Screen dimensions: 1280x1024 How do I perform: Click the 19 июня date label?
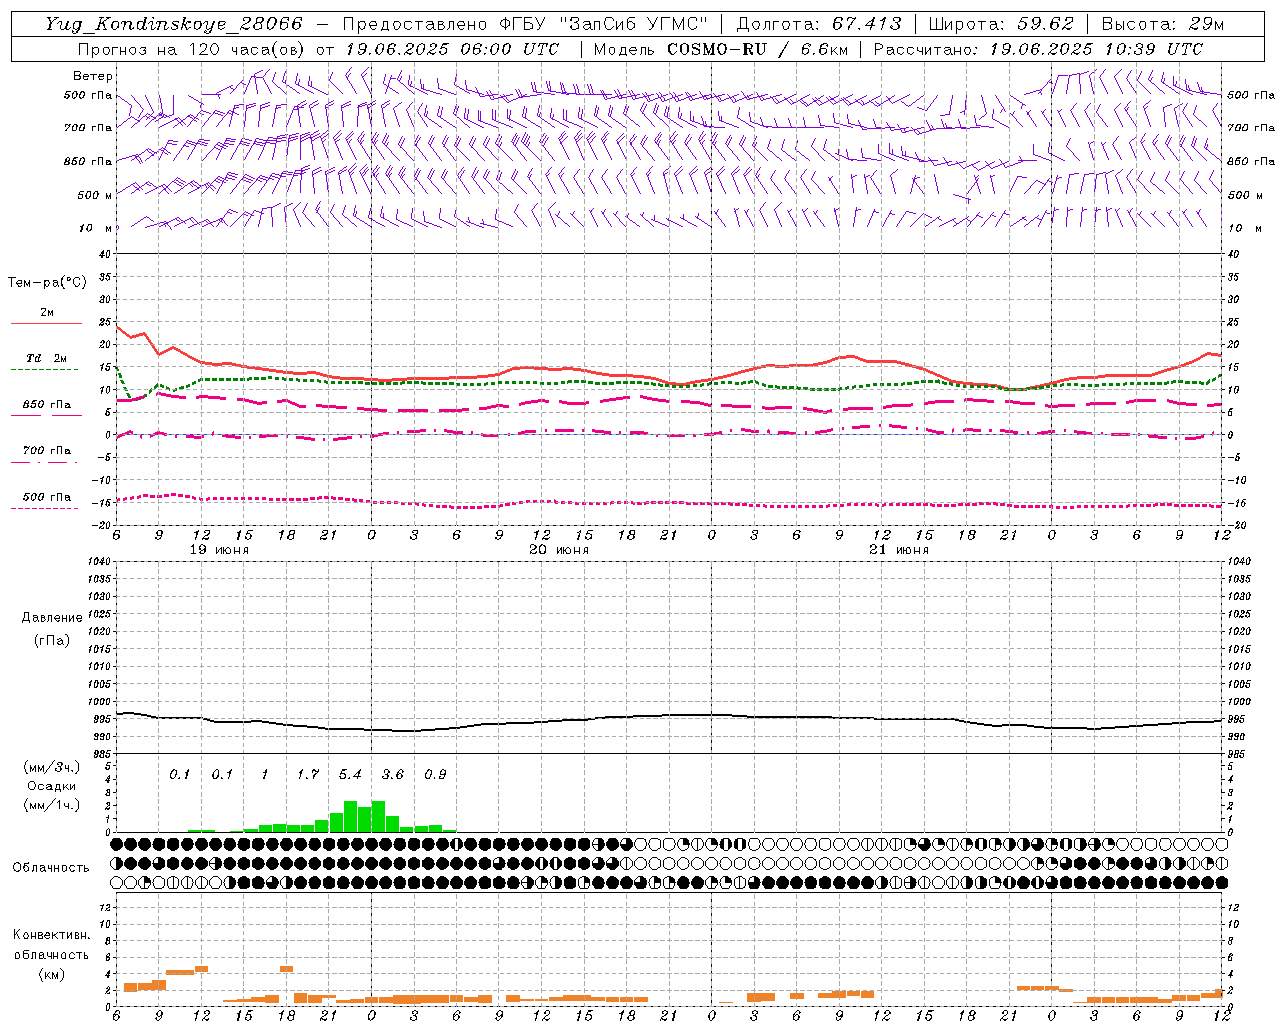(x=219, y=550)
